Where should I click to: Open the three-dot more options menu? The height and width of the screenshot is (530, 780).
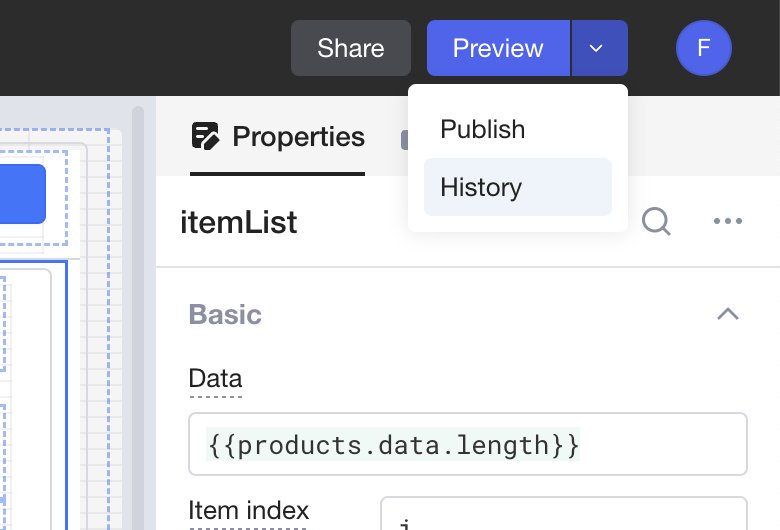coord(728,221)
